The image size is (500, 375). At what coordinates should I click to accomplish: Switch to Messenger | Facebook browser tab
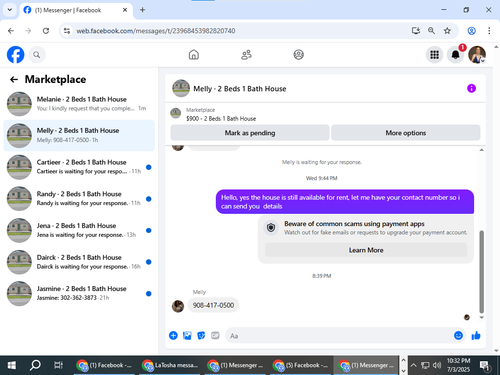pyautogui.click(x=76, y=10)
